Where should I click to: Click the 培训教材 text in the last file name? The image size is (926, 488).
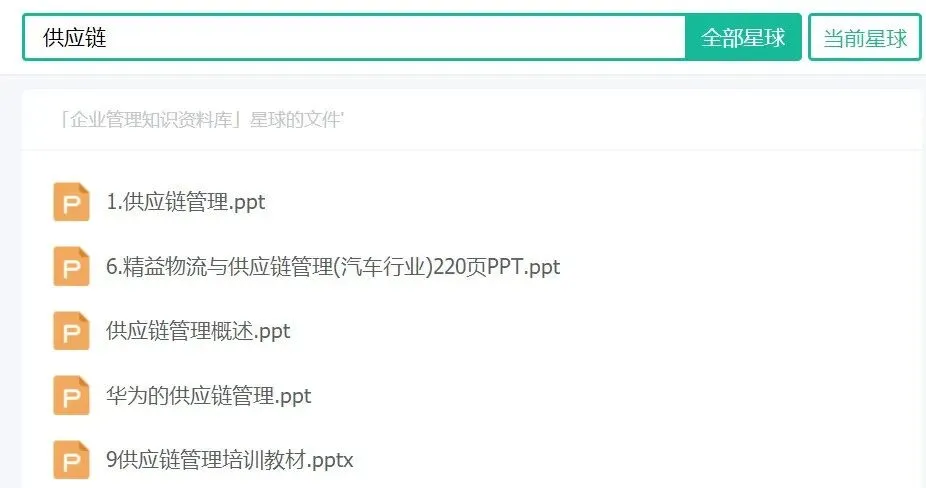[x=265, y=460]
